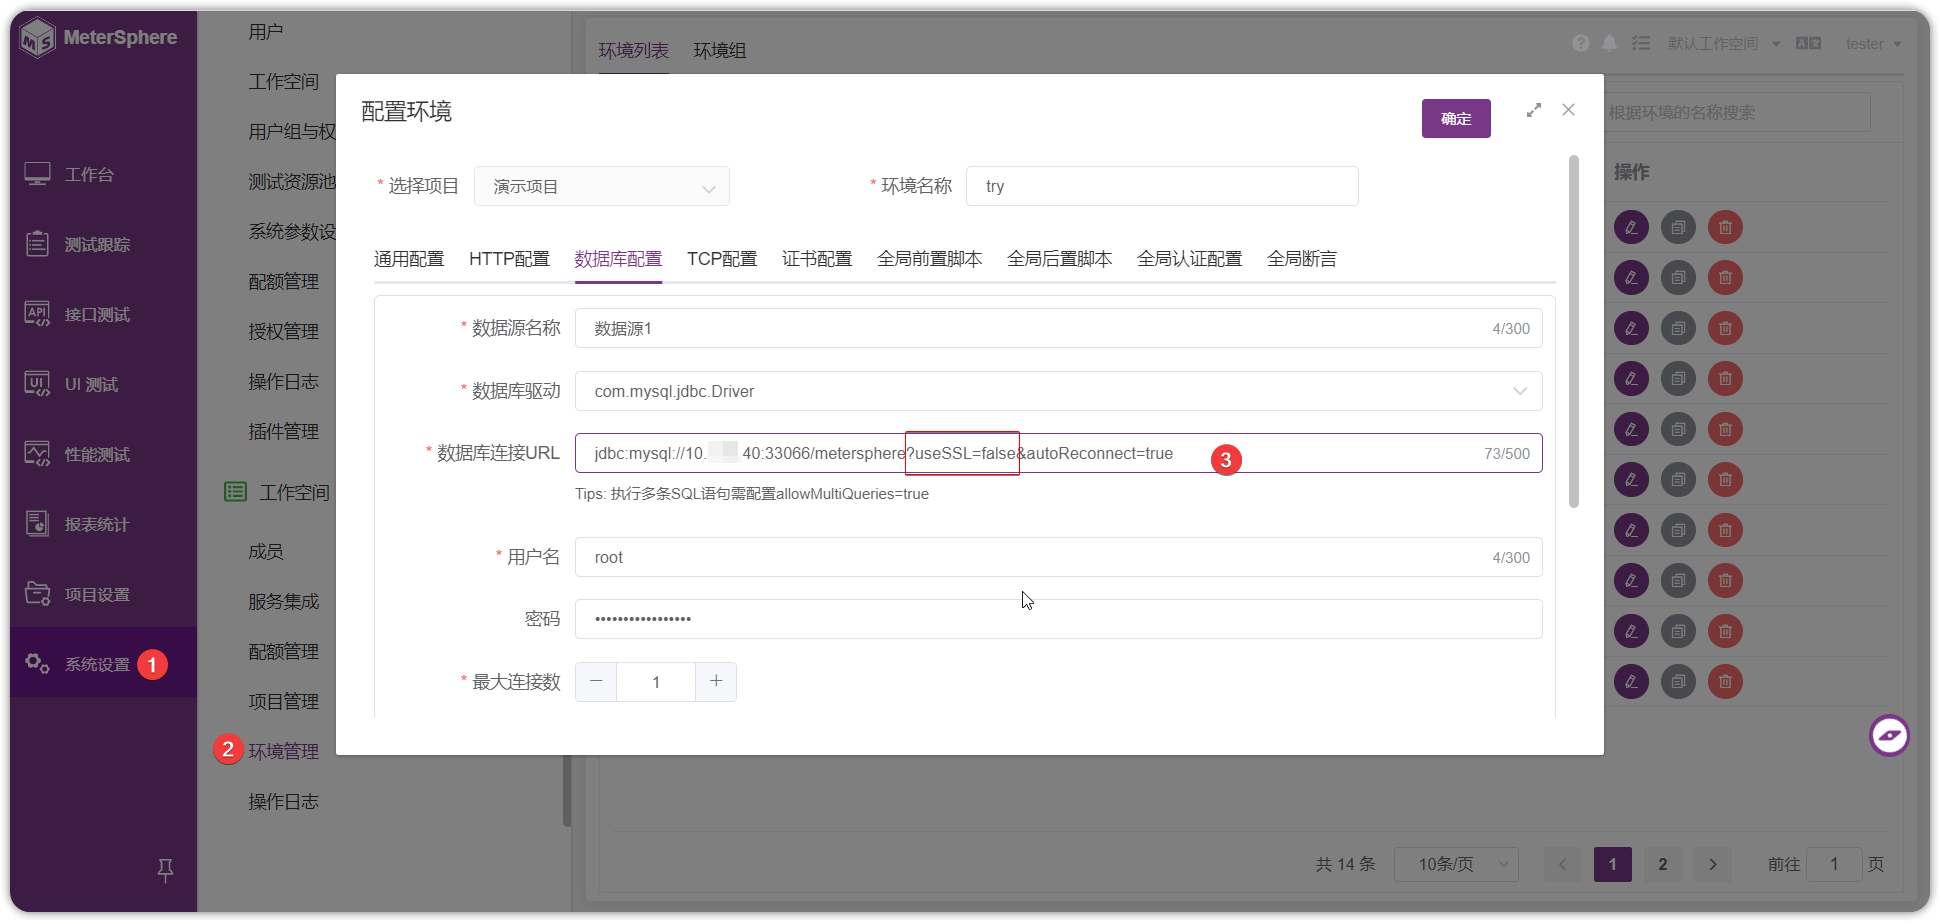Open 环境管理 in the settings menu
Screen dimensions: 1940x922
coord(283,751)
